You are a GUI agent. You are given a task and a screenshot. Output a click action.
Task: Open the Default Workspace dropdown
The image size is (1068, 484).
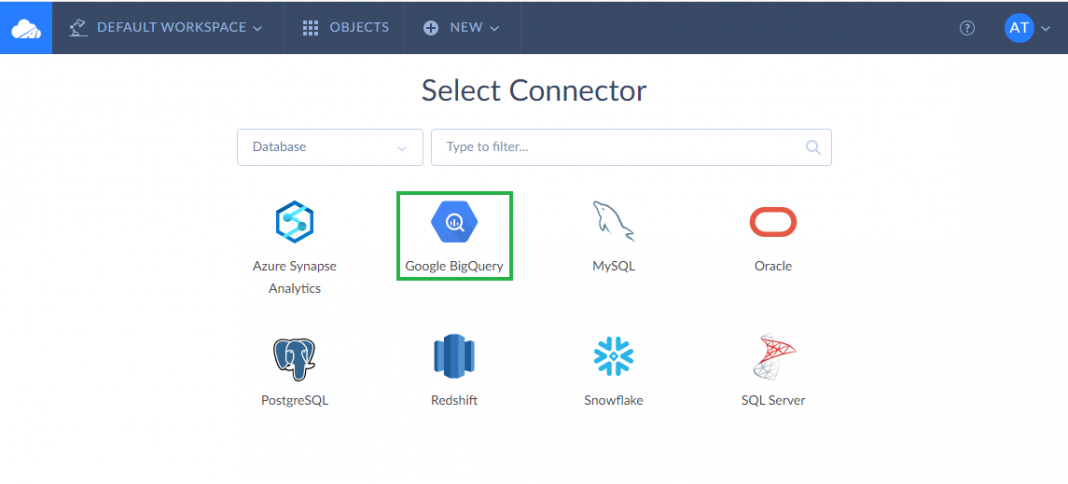click(166, 28)
